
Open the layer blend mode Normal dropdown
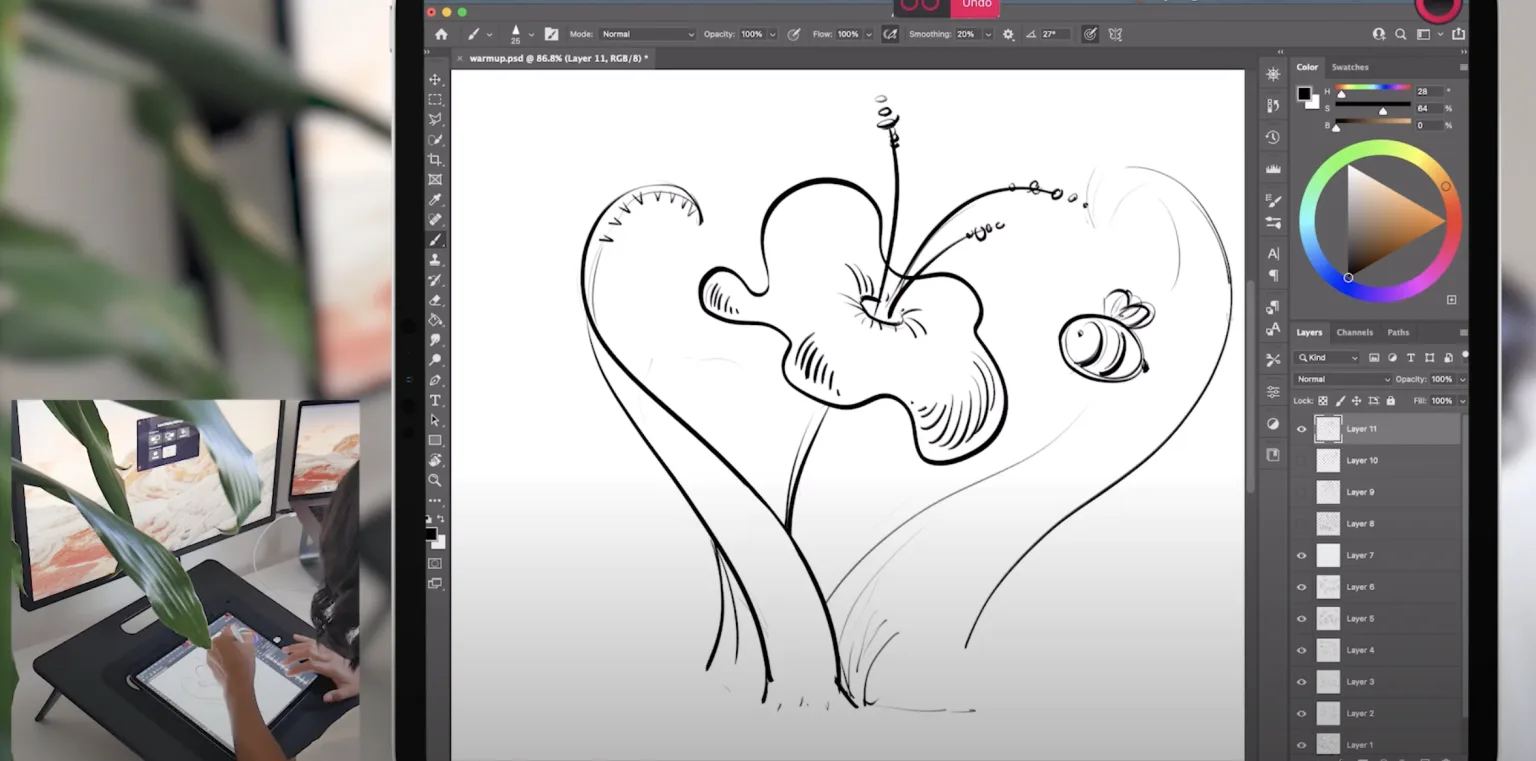[x=1342, y=379]
